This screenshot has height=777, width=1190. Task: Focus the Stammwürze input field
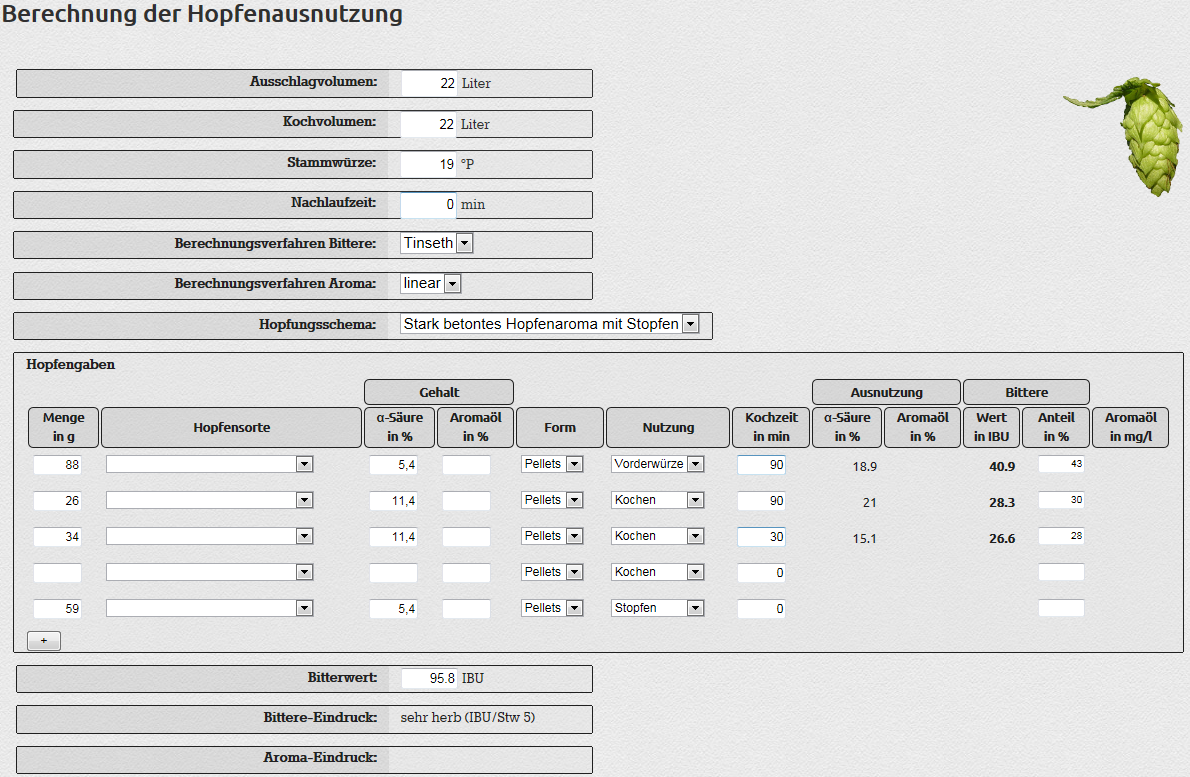tap(428, 164)
